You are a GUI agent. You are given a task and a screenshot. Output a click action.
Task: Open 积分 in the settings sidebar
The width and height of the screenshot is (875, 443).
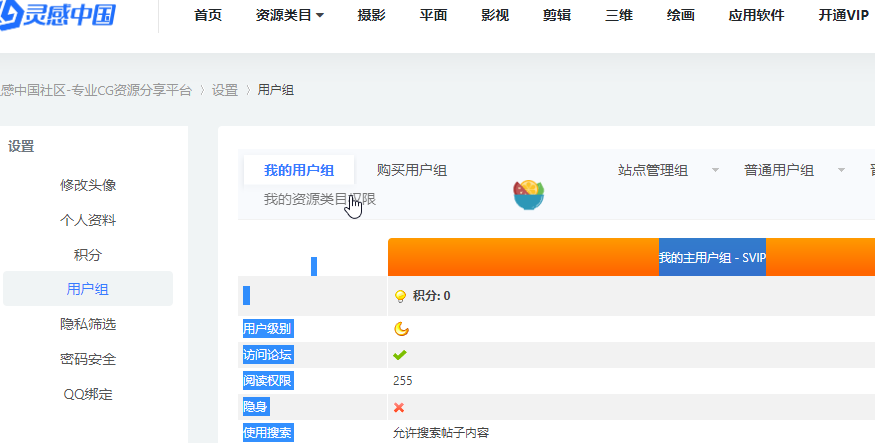88,255
